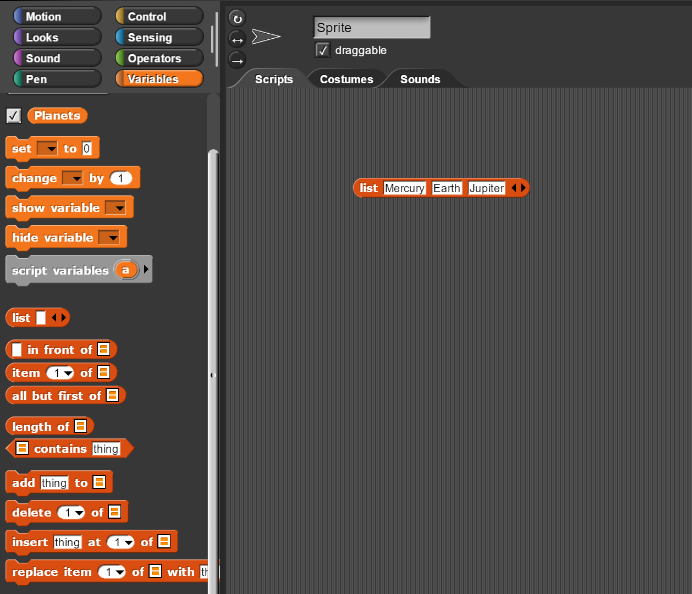
Task: Select the 'don't rotate' rotation style button
Action: click(x=237, y=58)
